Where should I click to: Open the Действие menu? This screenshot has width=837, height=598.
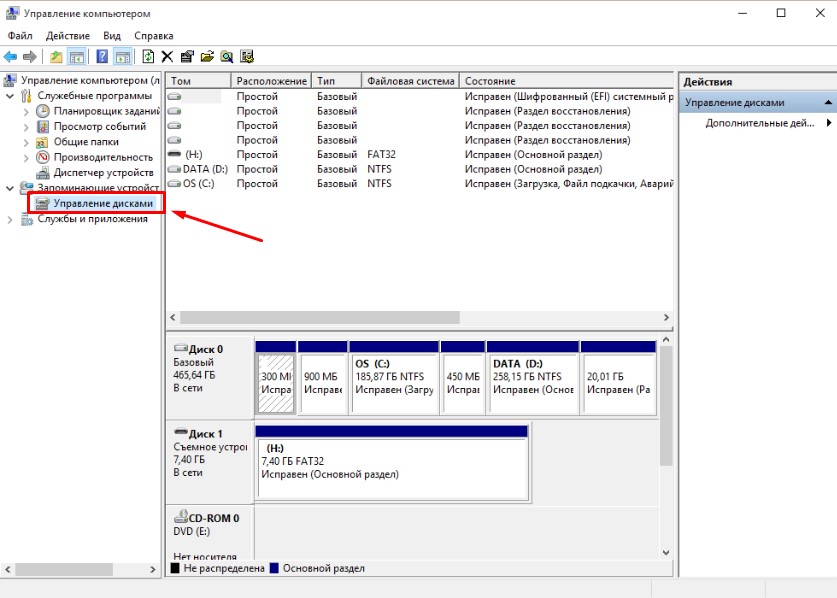(x=67, y=36)
